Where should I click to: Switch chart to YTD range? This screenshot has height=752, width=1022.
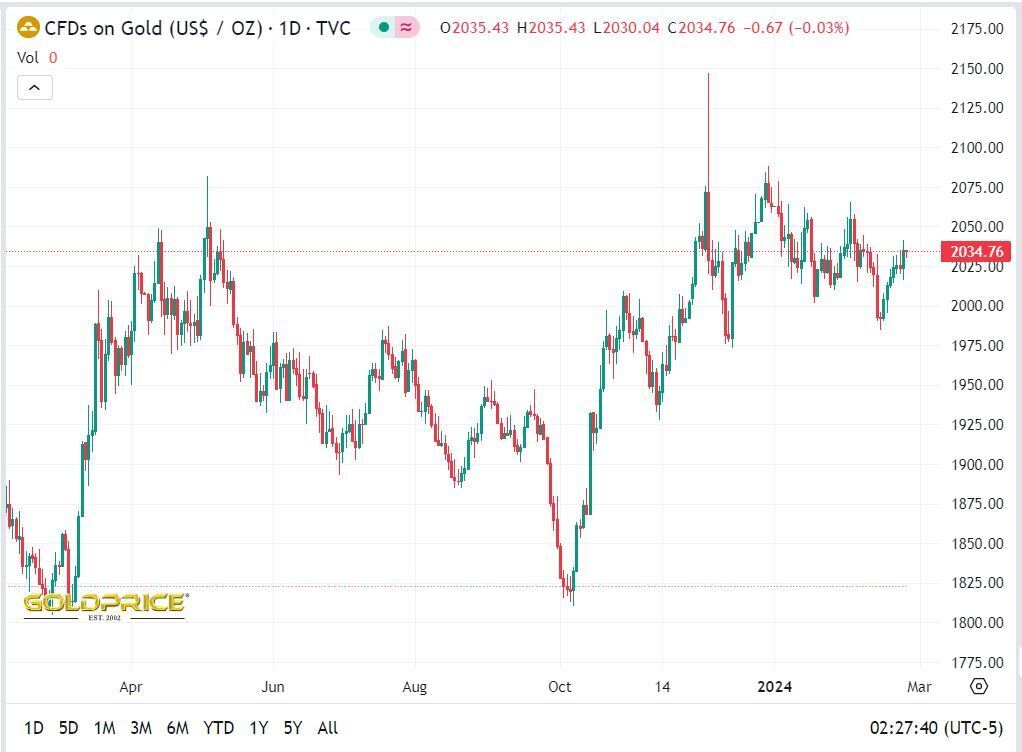[x=218, y=728]
